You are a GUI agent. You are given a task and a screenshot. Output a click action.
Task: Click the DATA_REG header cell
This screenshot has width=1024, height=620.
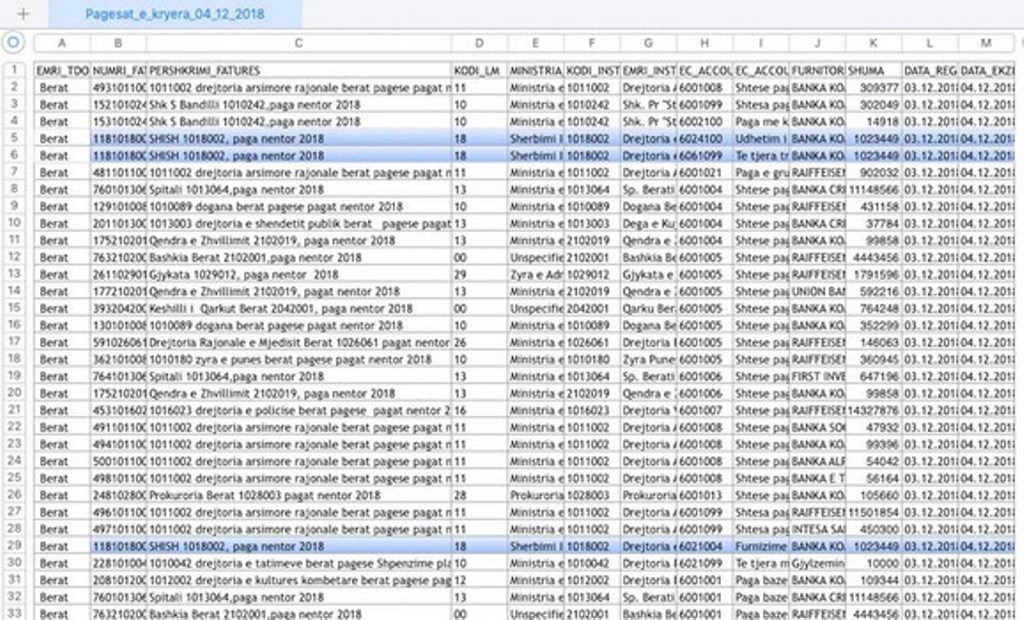coord(930,71)
